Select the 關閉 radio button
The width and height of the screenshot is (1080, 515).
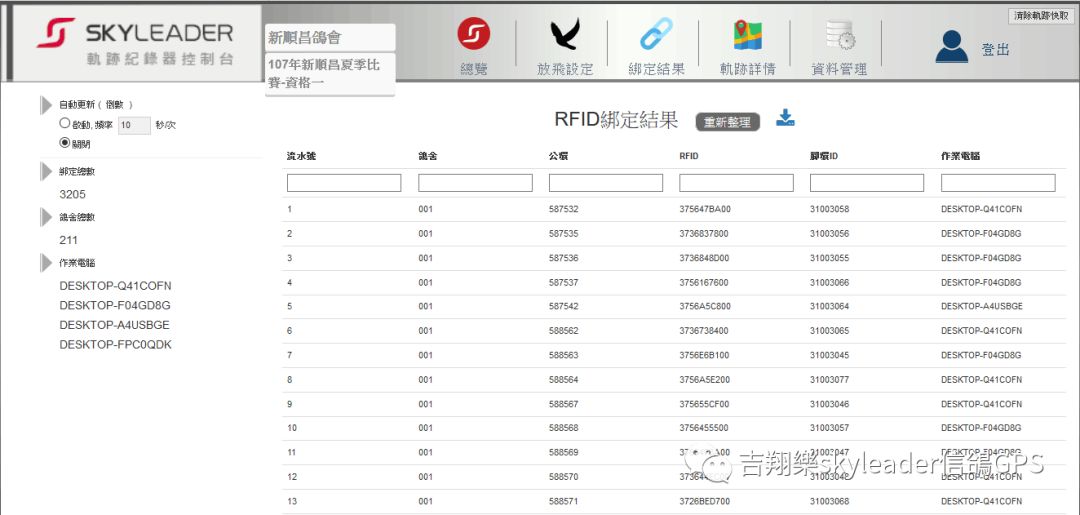(65, 143)
